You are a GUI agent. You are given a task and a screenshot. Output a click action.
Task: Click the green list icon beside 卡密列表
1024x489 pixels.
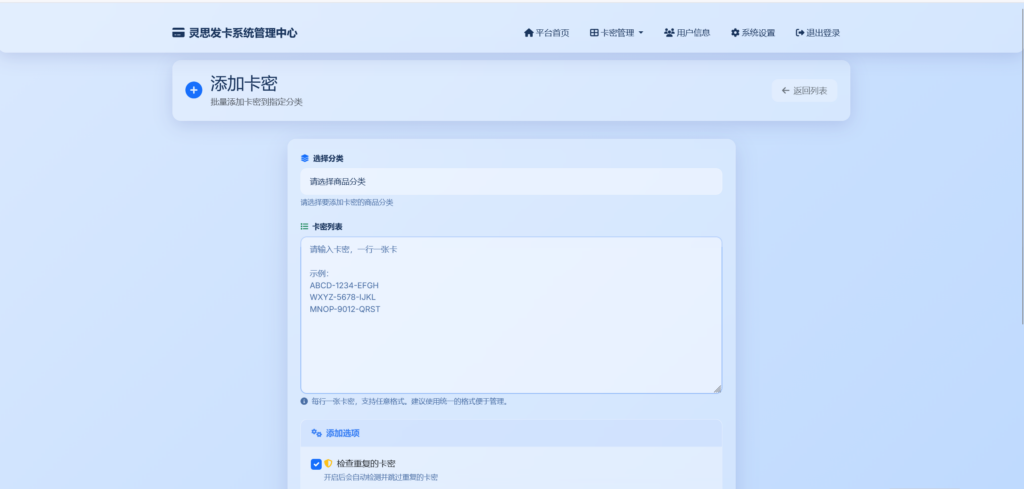coord(305,227)
